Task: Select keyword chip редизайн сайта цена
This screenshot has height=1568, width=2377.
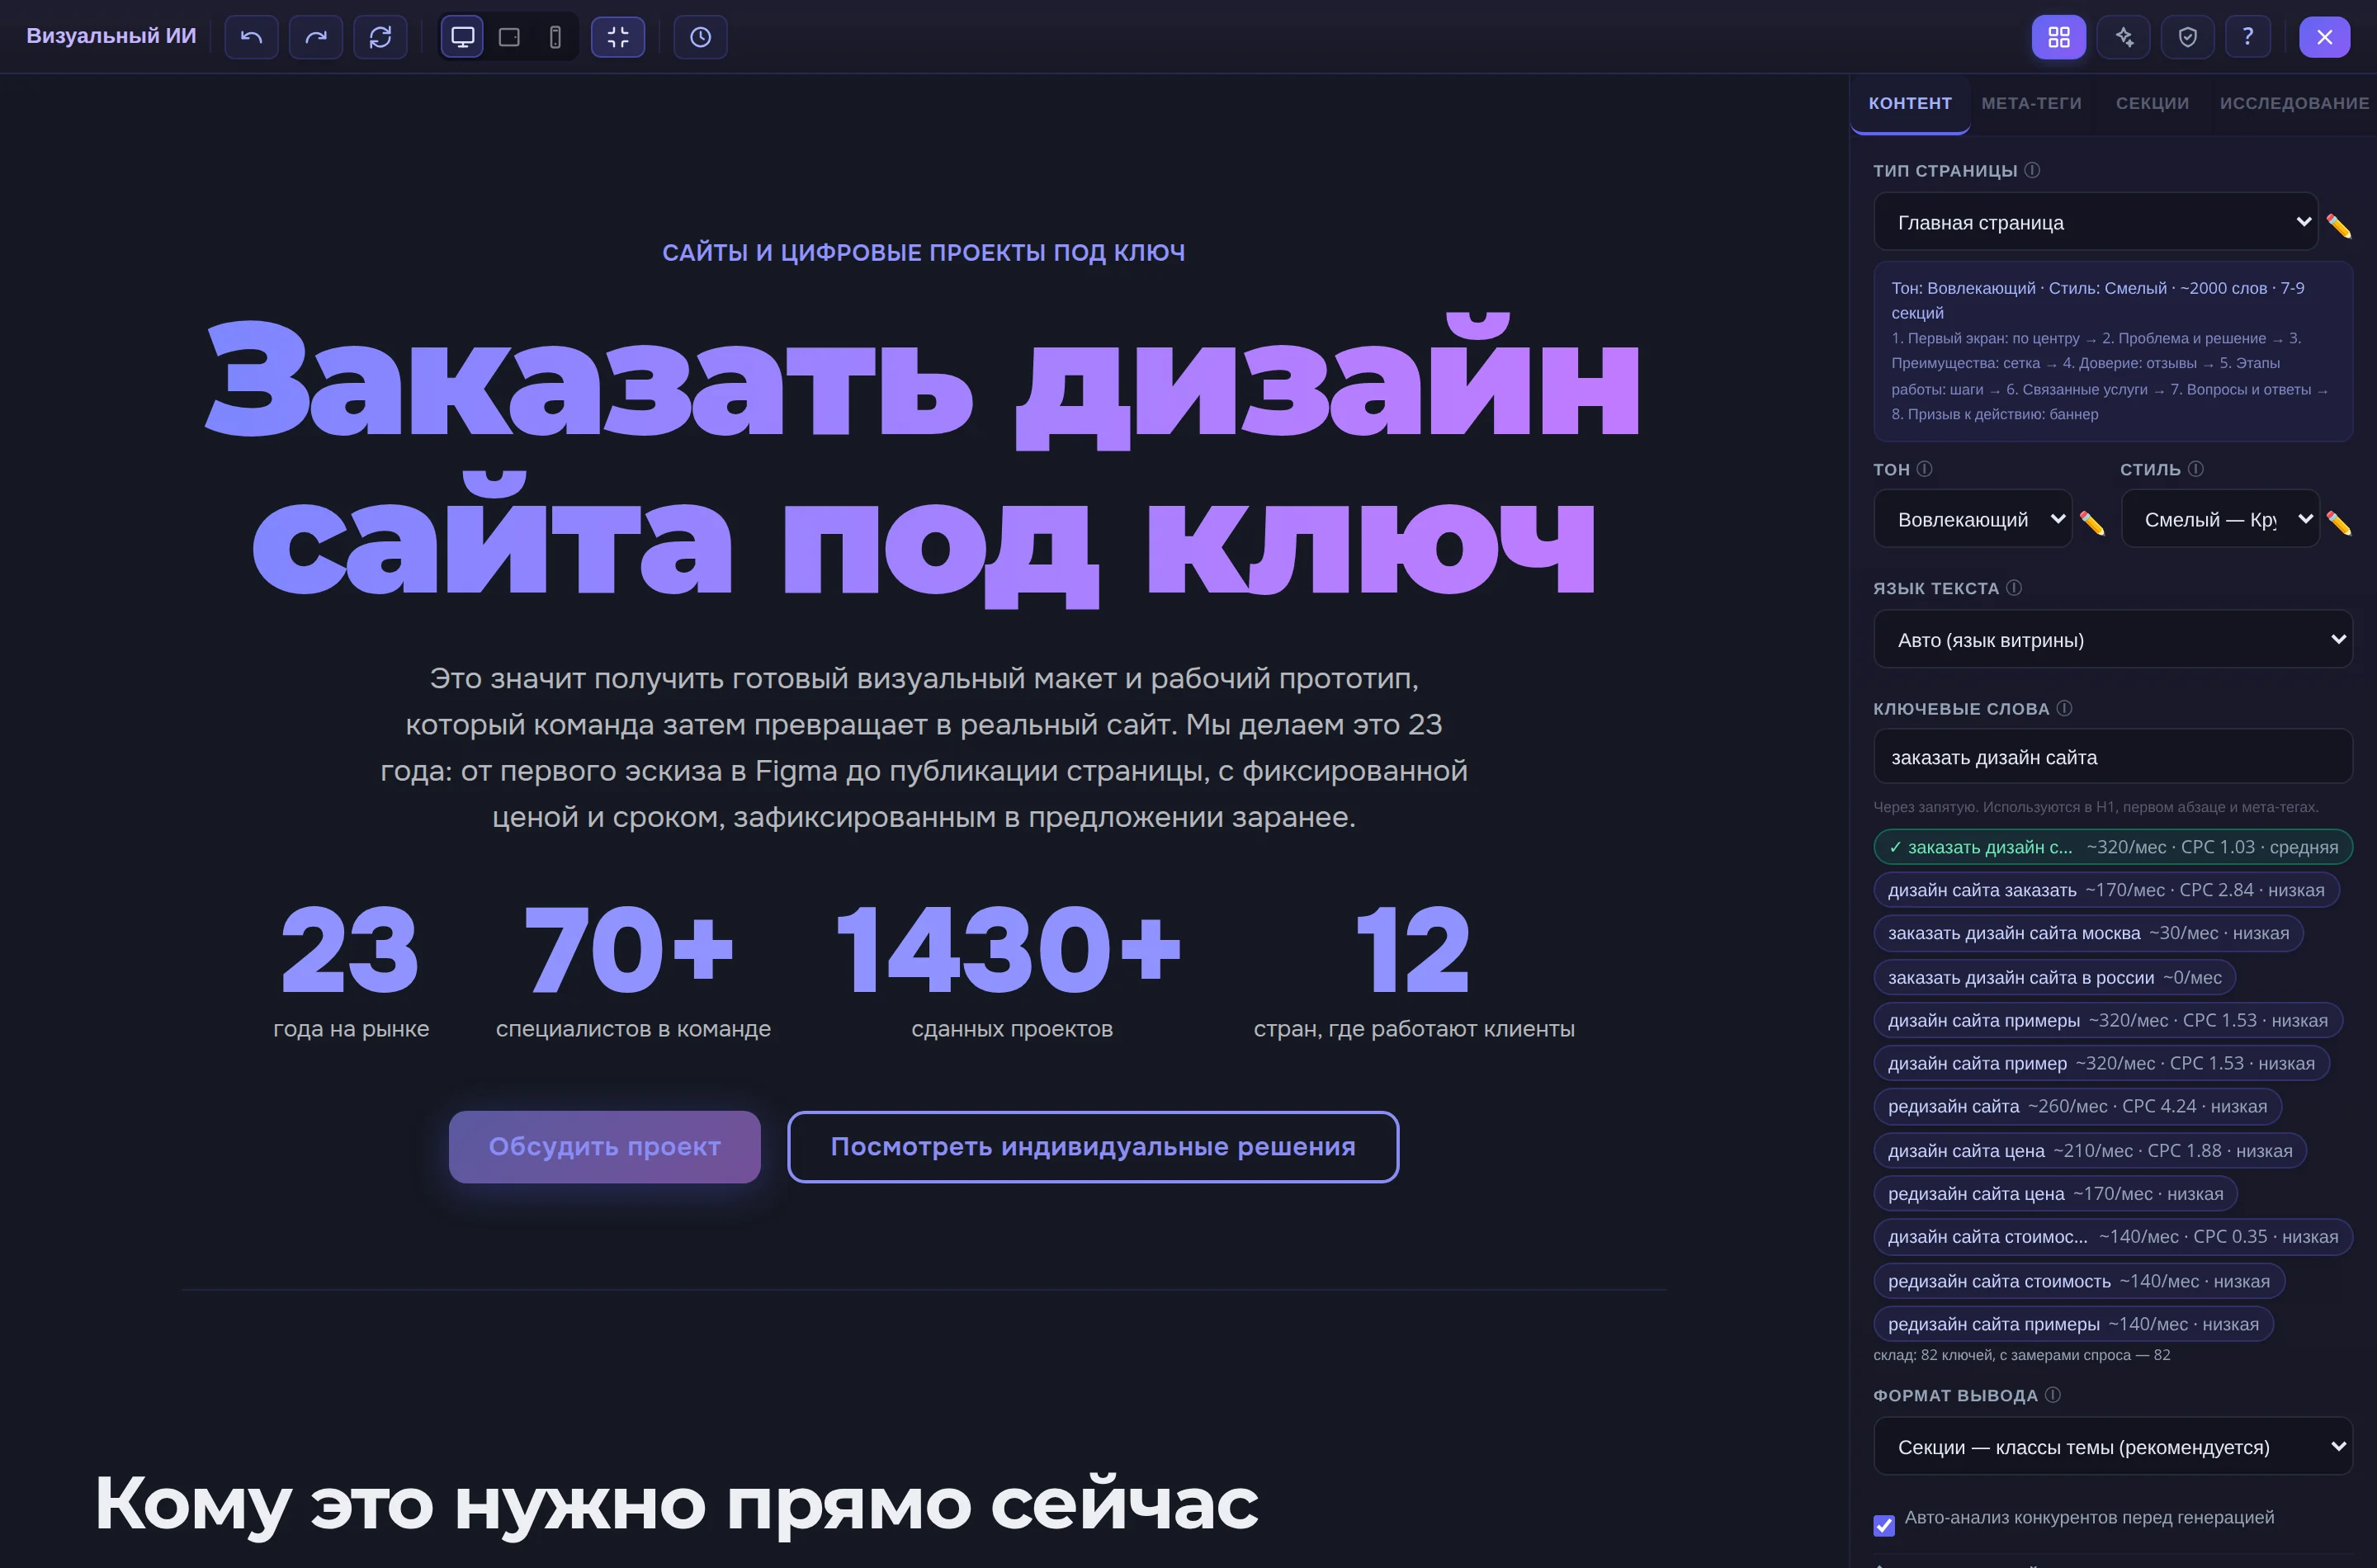Action: [2055, 1194]
